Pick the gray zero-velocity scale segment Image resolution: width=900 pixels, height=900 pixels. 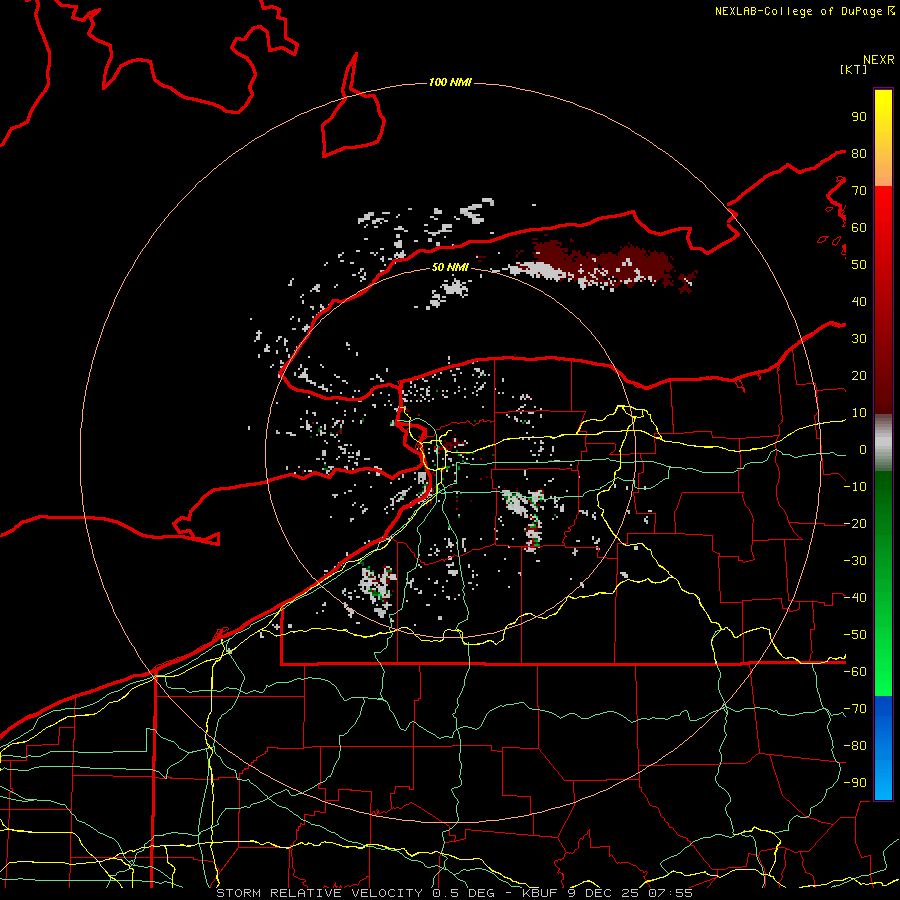point(883,442)
